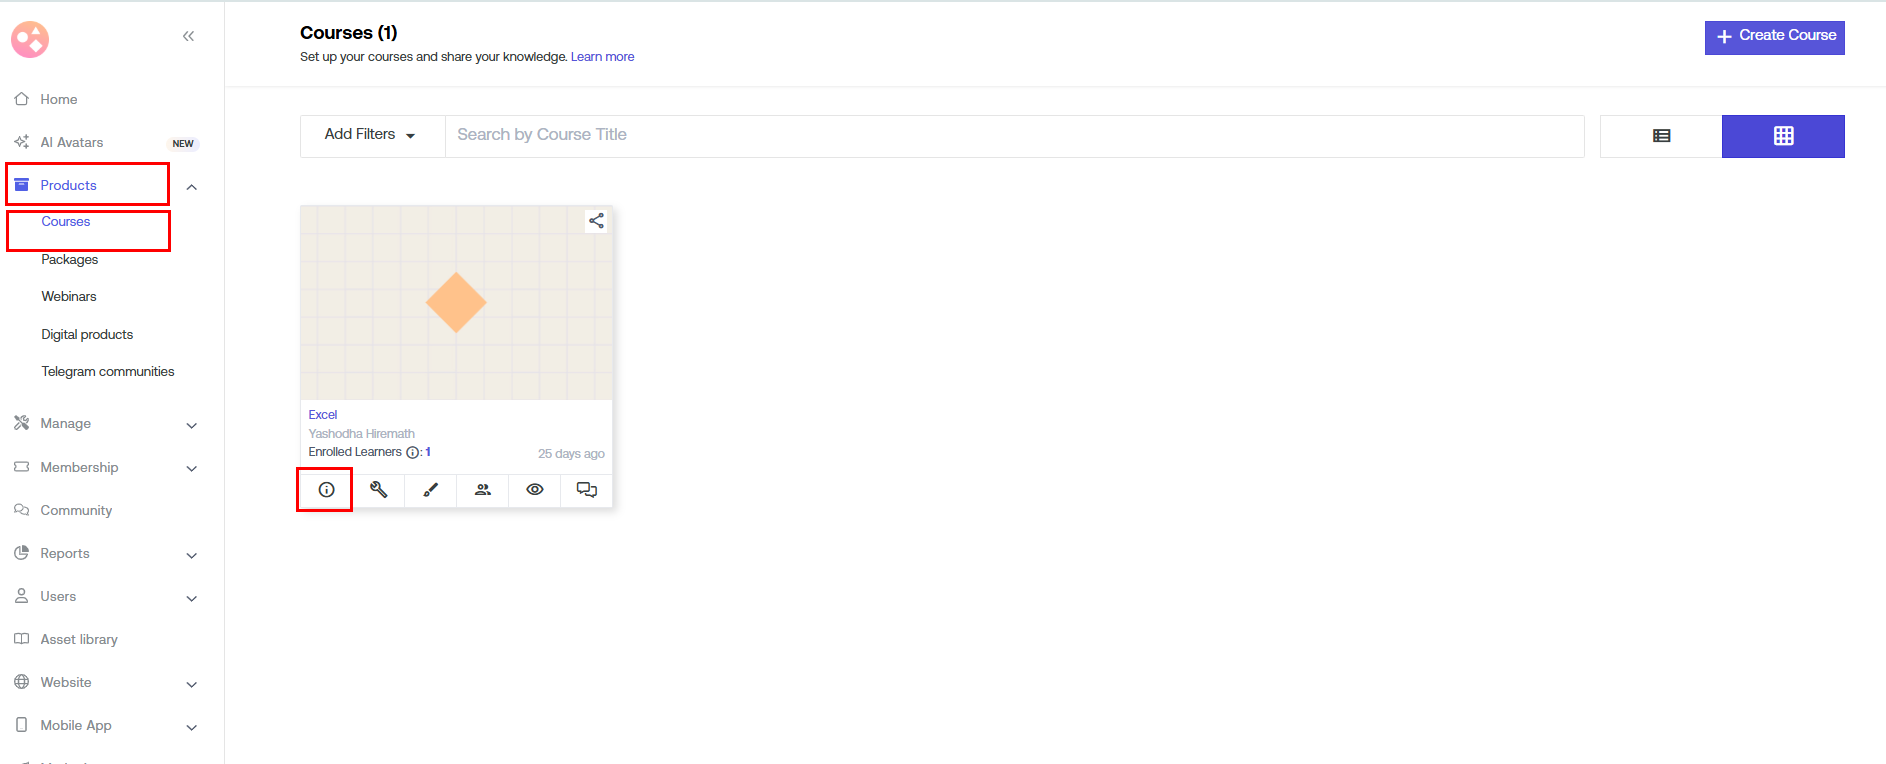Open course settings wrench icon
The height and width of the screenshot is (764, 1886).
pos(378,490)
